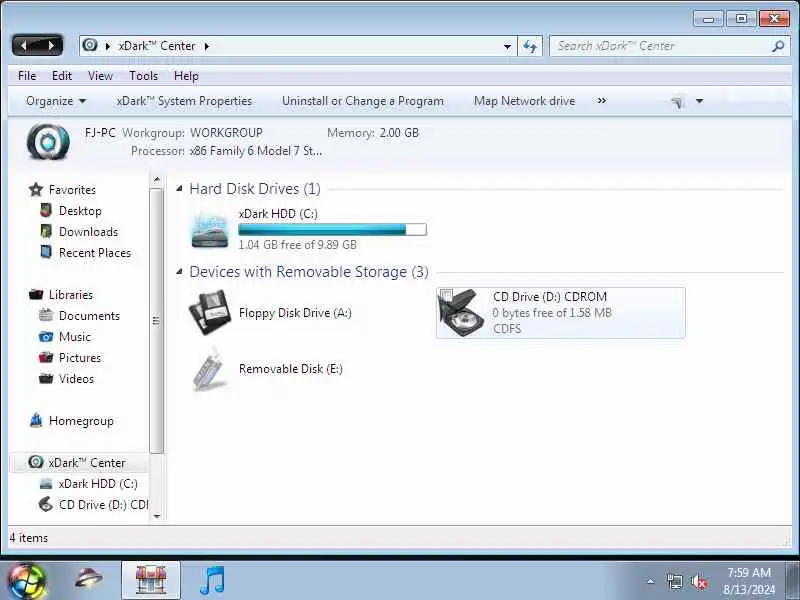This screenshot has height=600, width=800.
Task: Open the view options dropdown arrow
Action: pyautogui.click(x=699, y=101)
